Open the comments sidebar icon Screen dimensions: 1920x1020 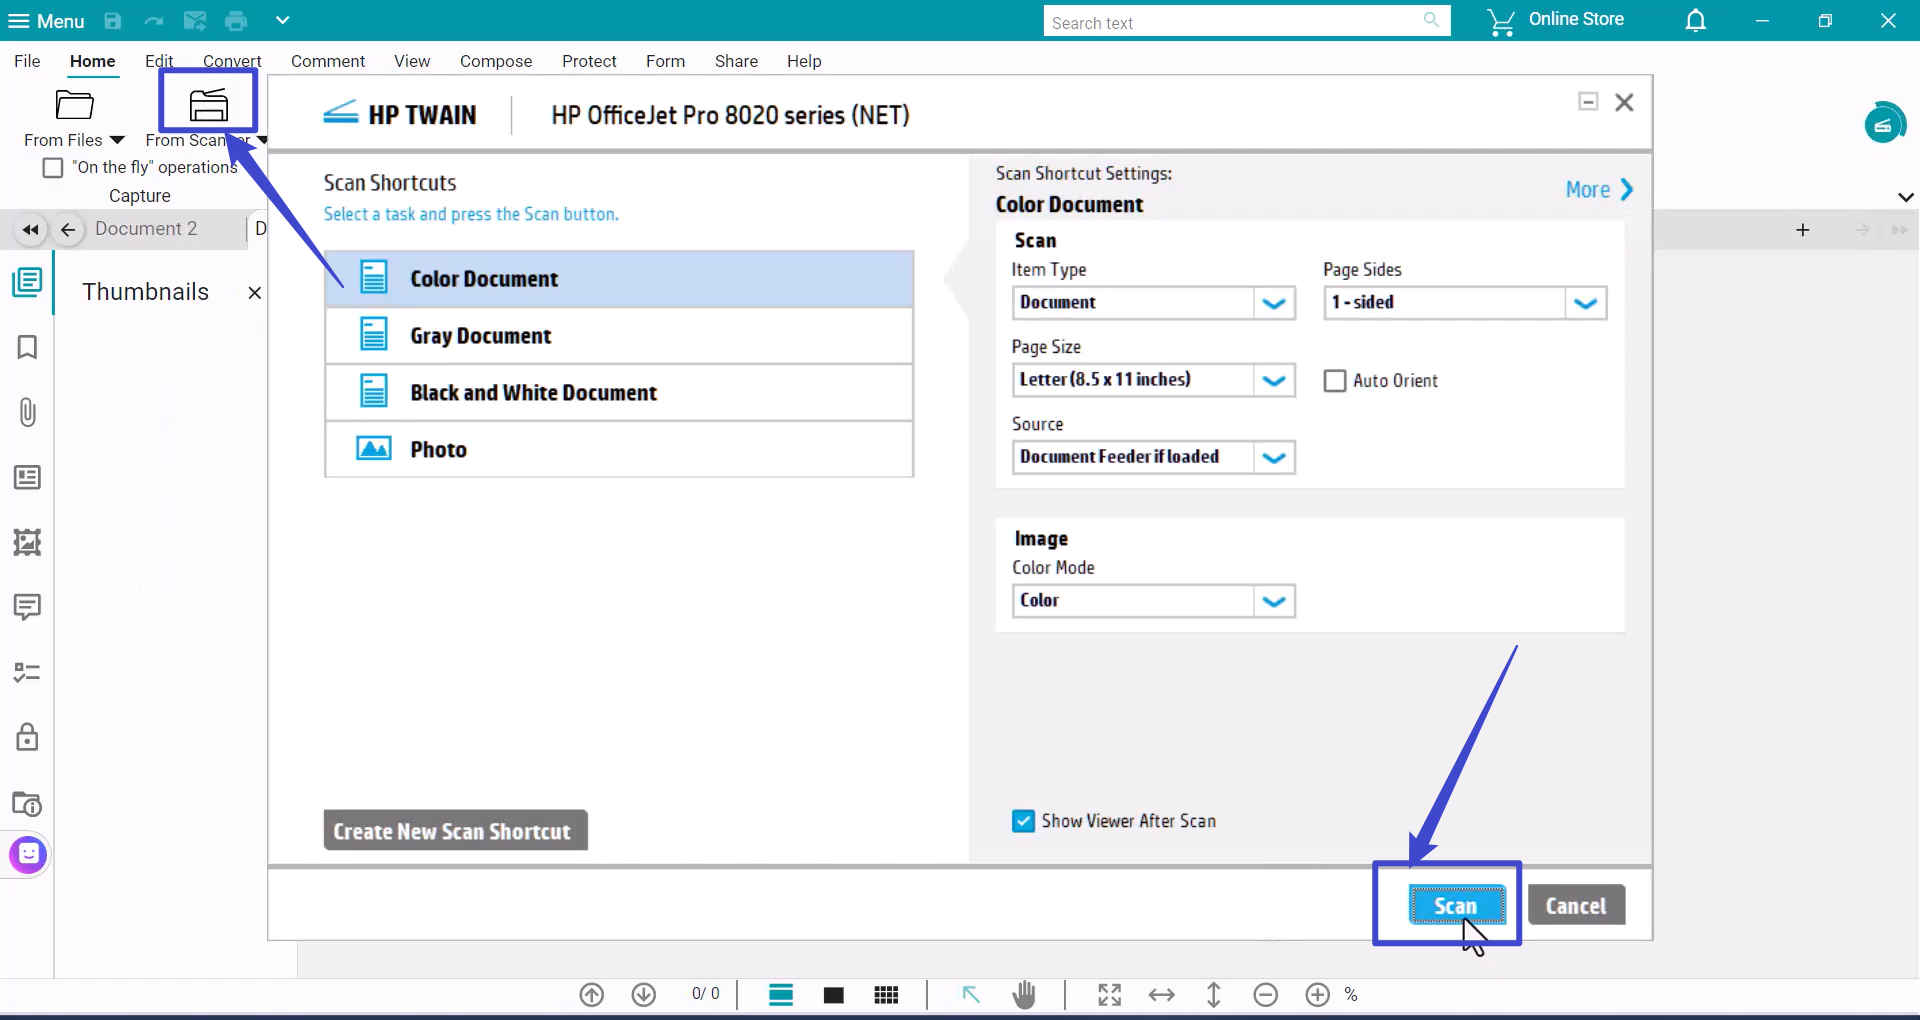pyautogui.click(x=27, y=607)
